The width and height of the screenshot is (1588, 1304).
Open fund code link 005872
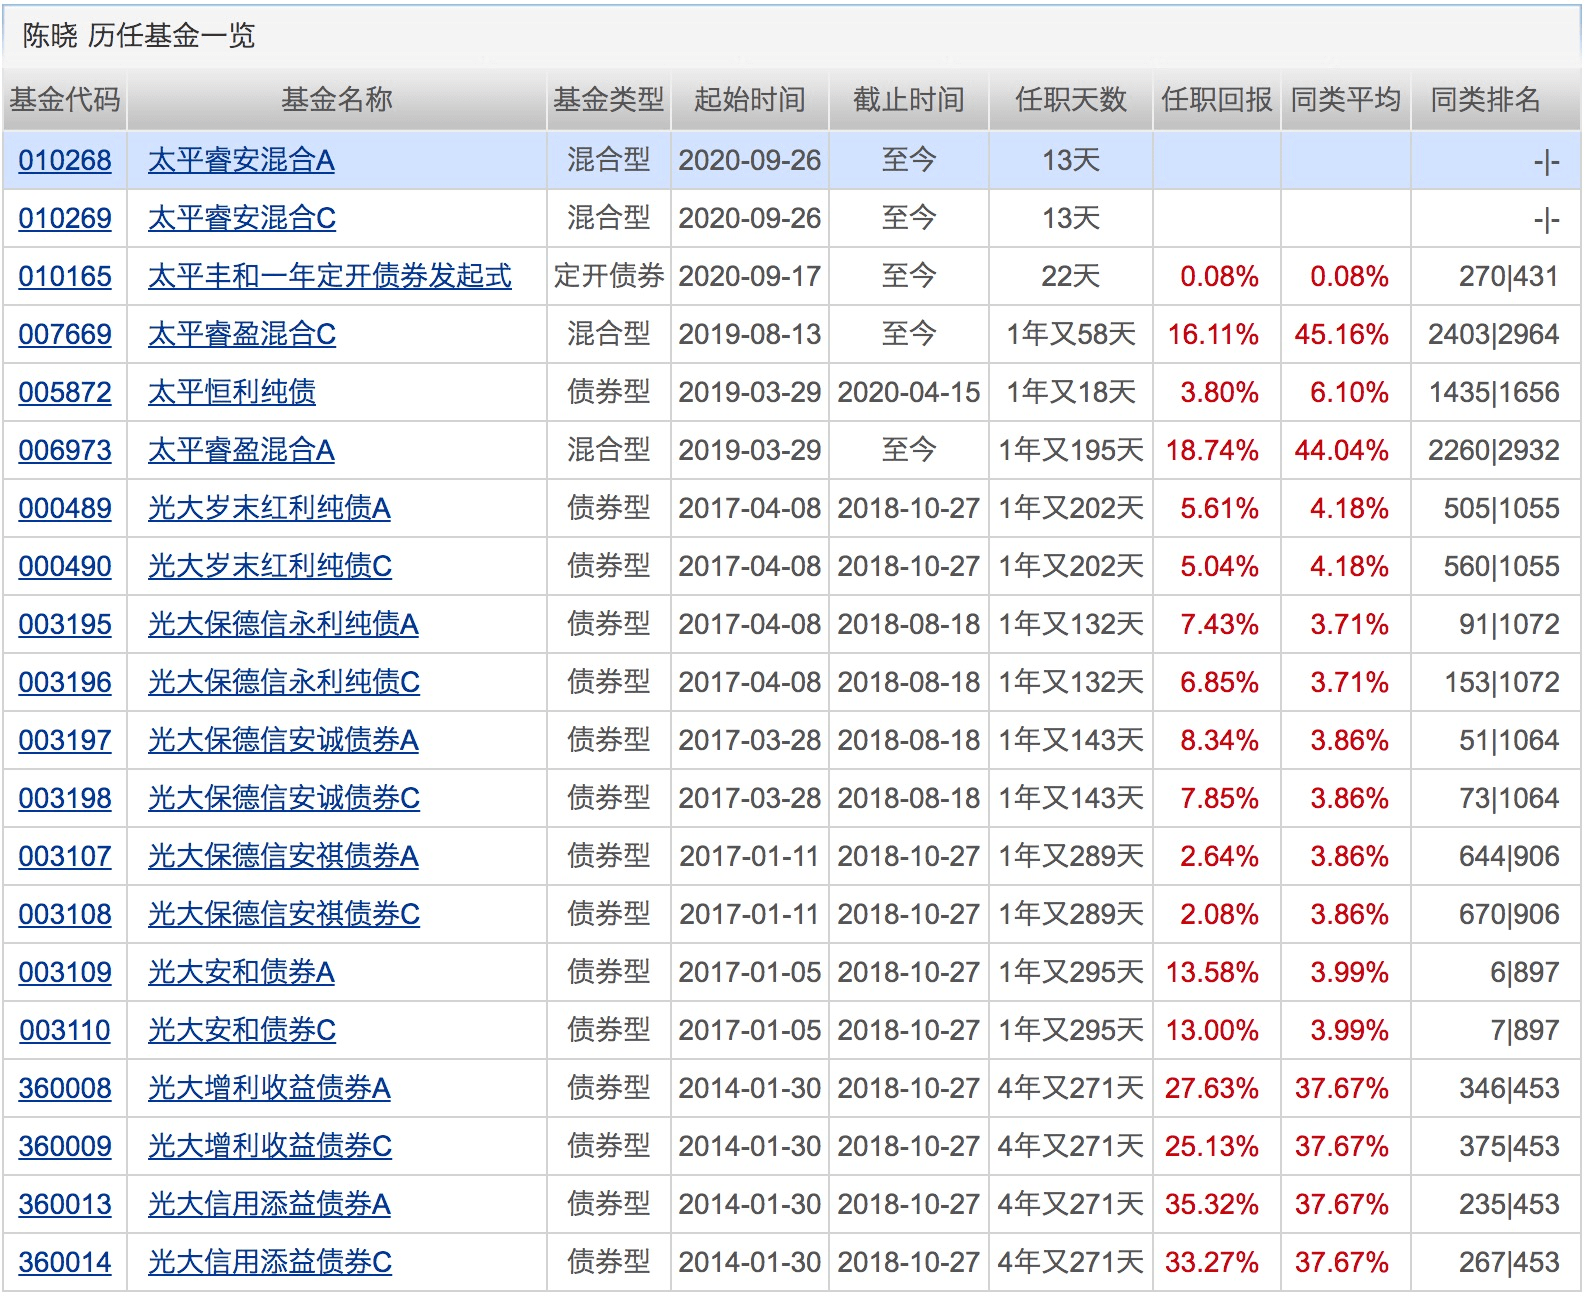[65, 392]
